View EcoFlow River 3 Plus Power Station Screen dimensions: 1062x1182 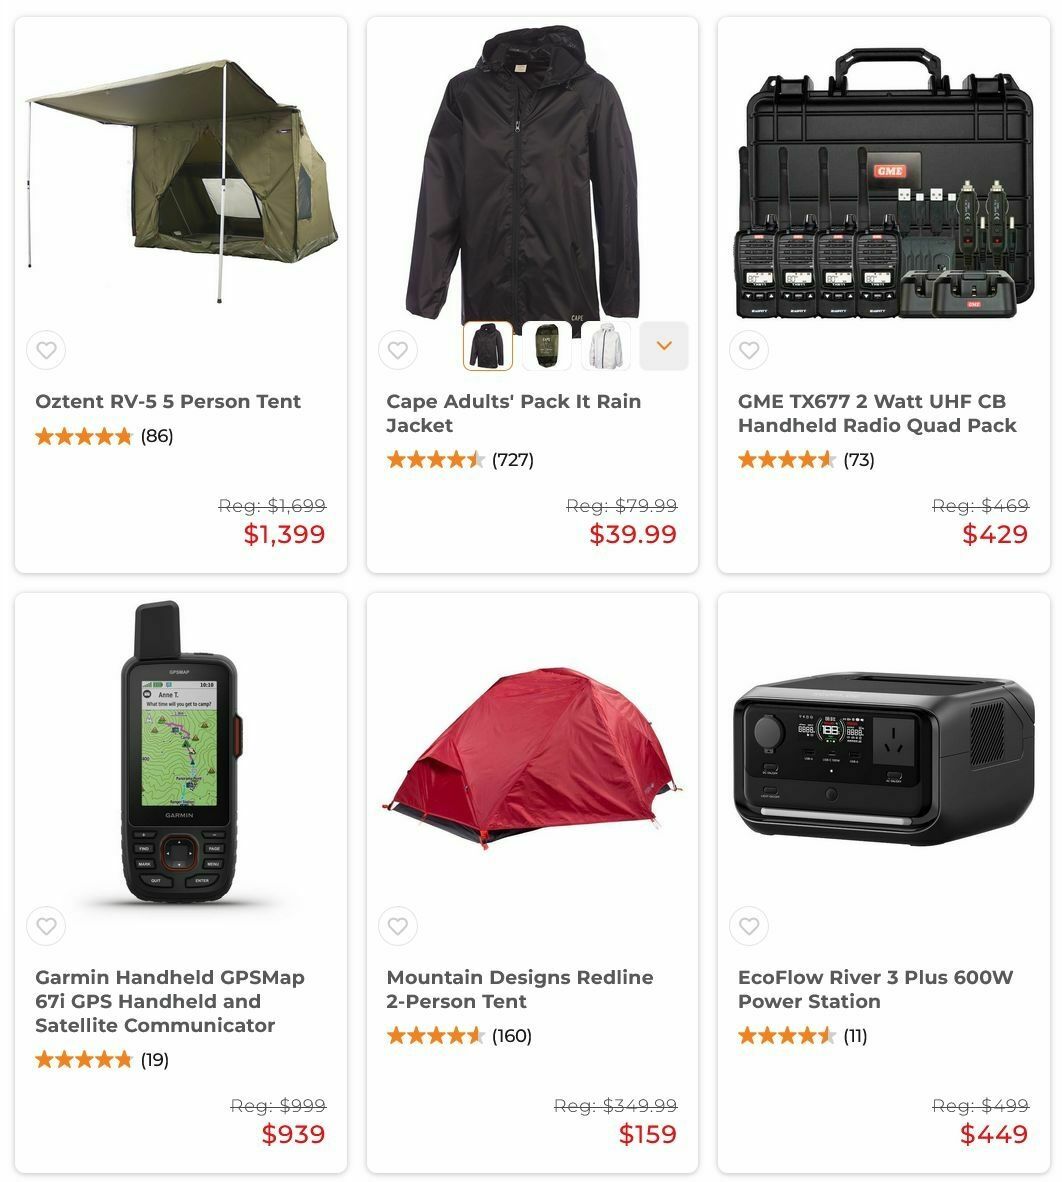pos(876,989)
